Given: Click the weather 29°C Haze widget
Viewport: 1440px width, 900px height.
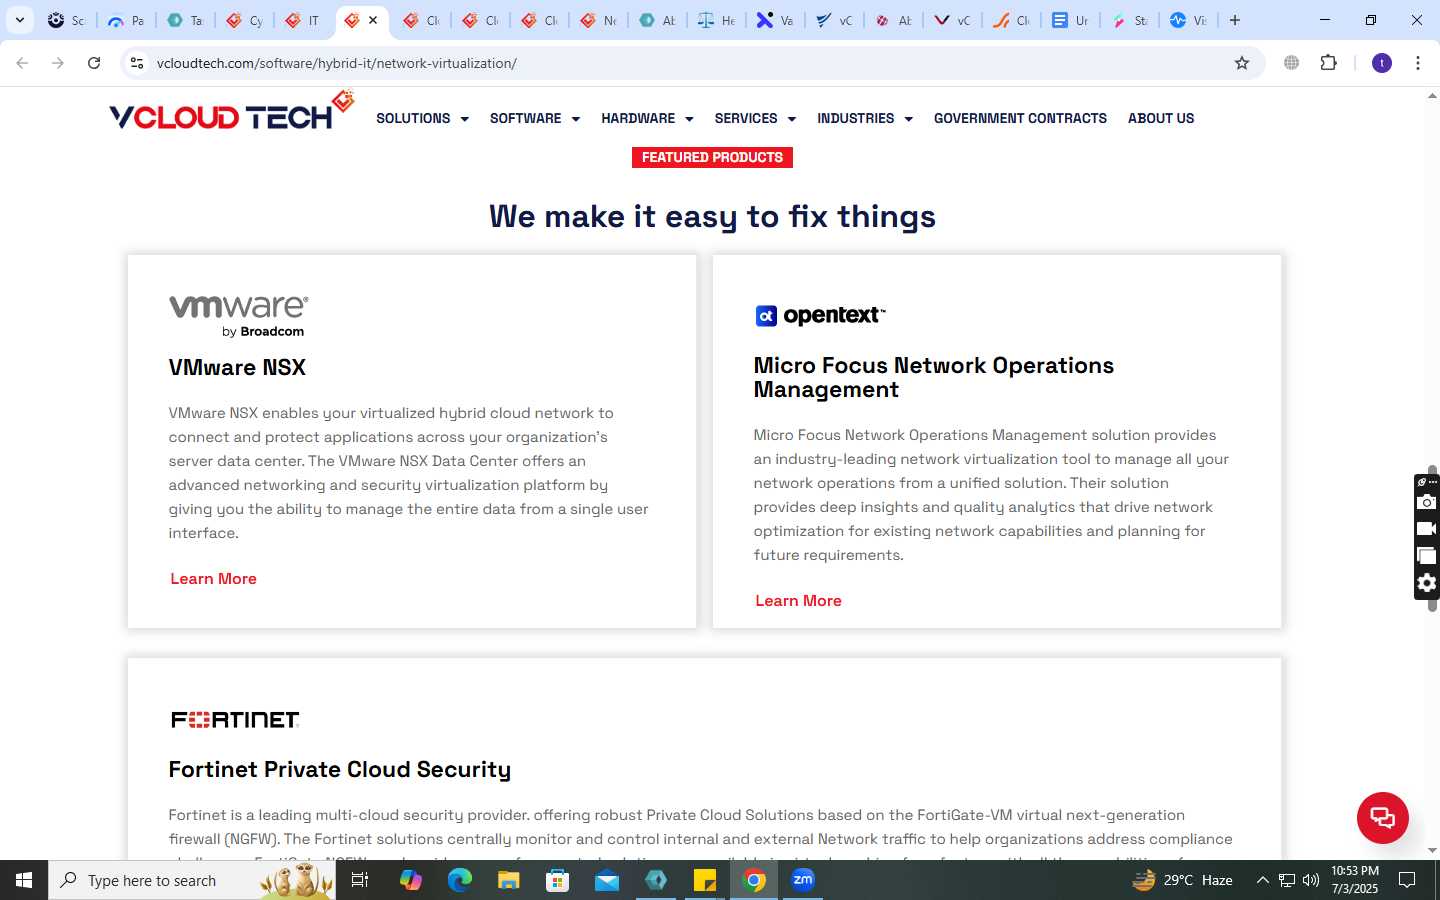Looking at the screenshot, I should tap(1182, 880).
